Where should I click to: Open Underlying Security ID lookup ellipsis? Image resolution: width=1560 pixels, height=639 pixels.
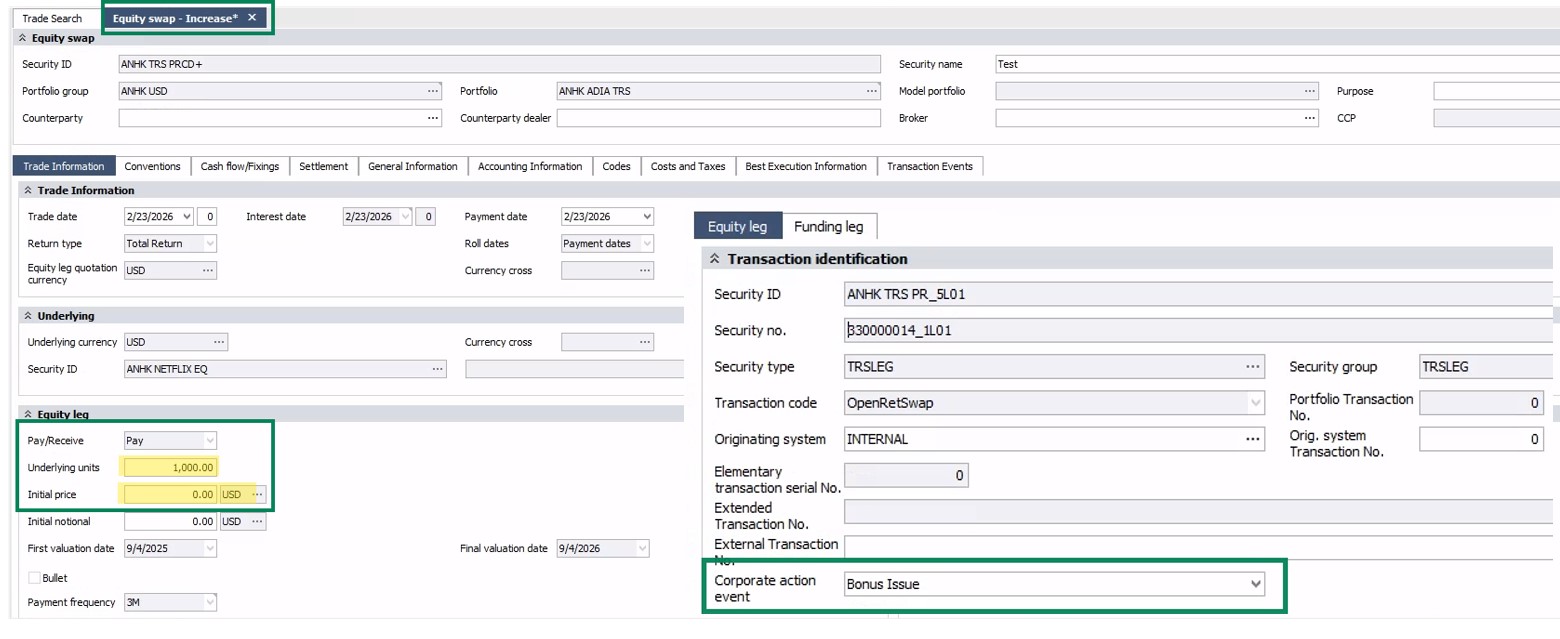pos(437,369)
